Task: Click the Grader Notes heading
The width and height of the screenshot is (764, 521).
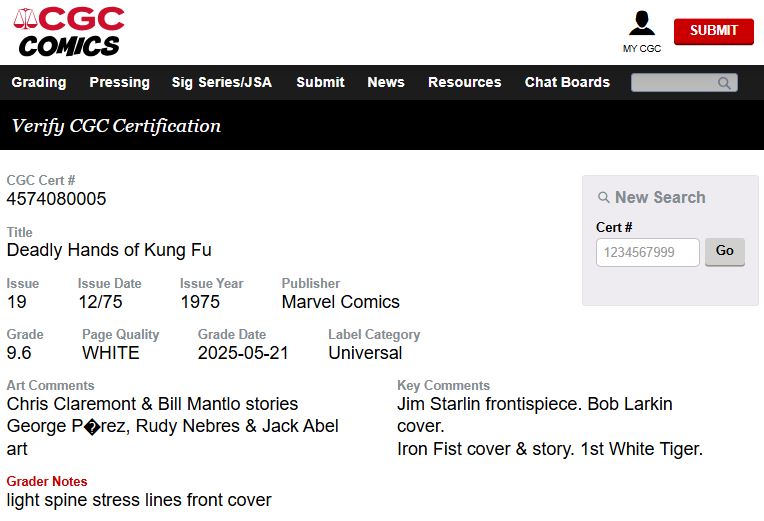Action: tap(47, 481)
